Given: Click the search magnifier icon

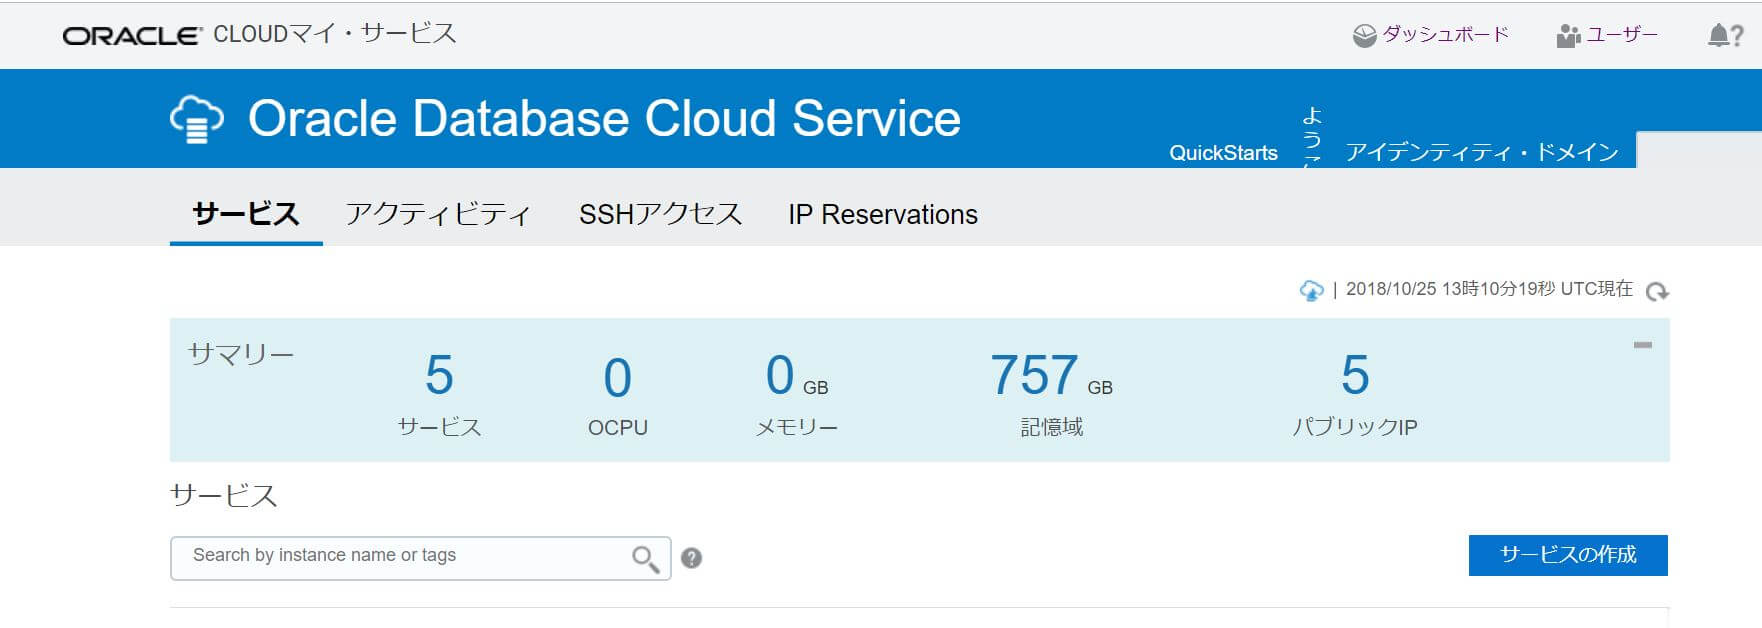Looking at the screenshot, I should tap(646, 559).
